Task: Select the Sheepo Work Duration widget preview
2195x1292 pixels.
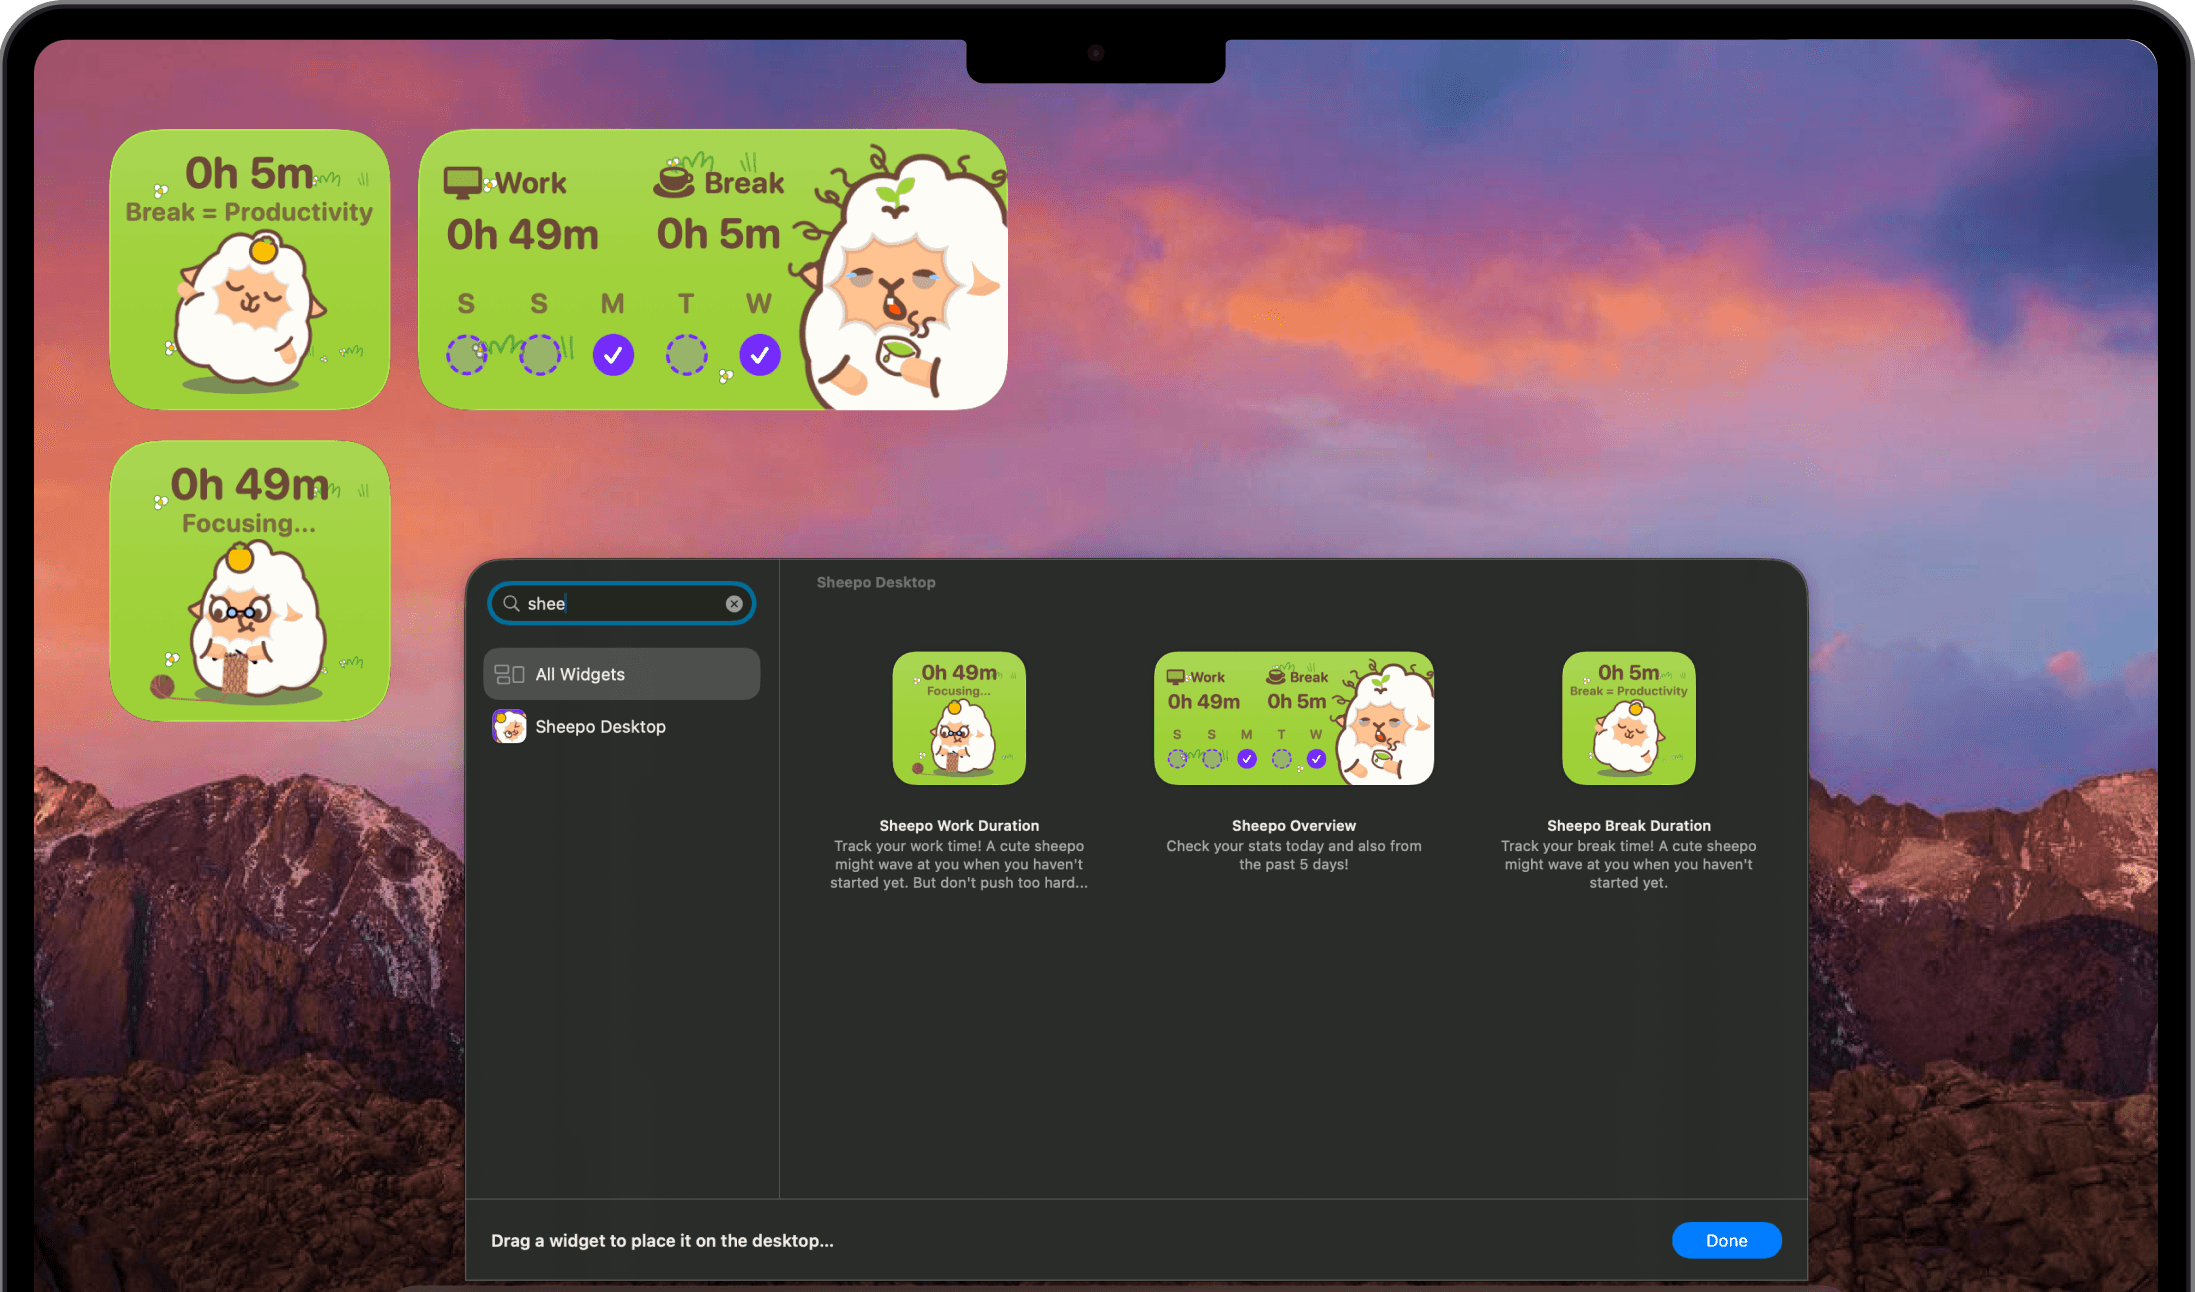Action: click(958, 718)
